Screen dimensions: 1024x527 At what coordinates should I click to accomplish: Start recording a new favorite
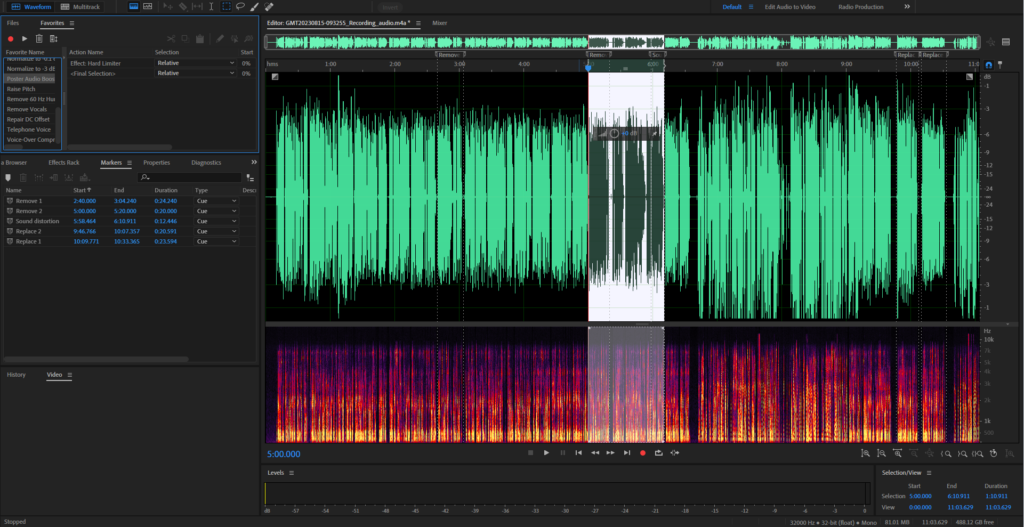10,39
